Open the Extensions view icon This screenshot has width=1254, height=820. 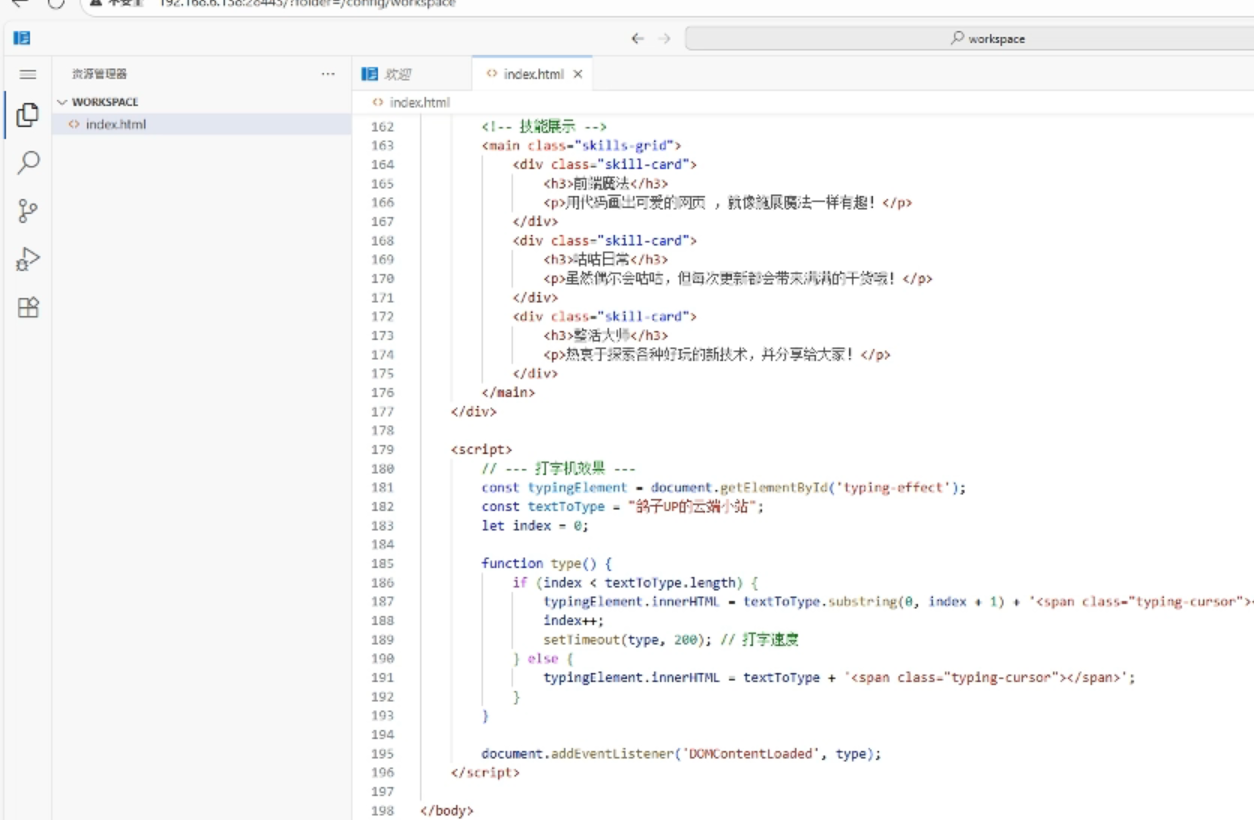28,308
